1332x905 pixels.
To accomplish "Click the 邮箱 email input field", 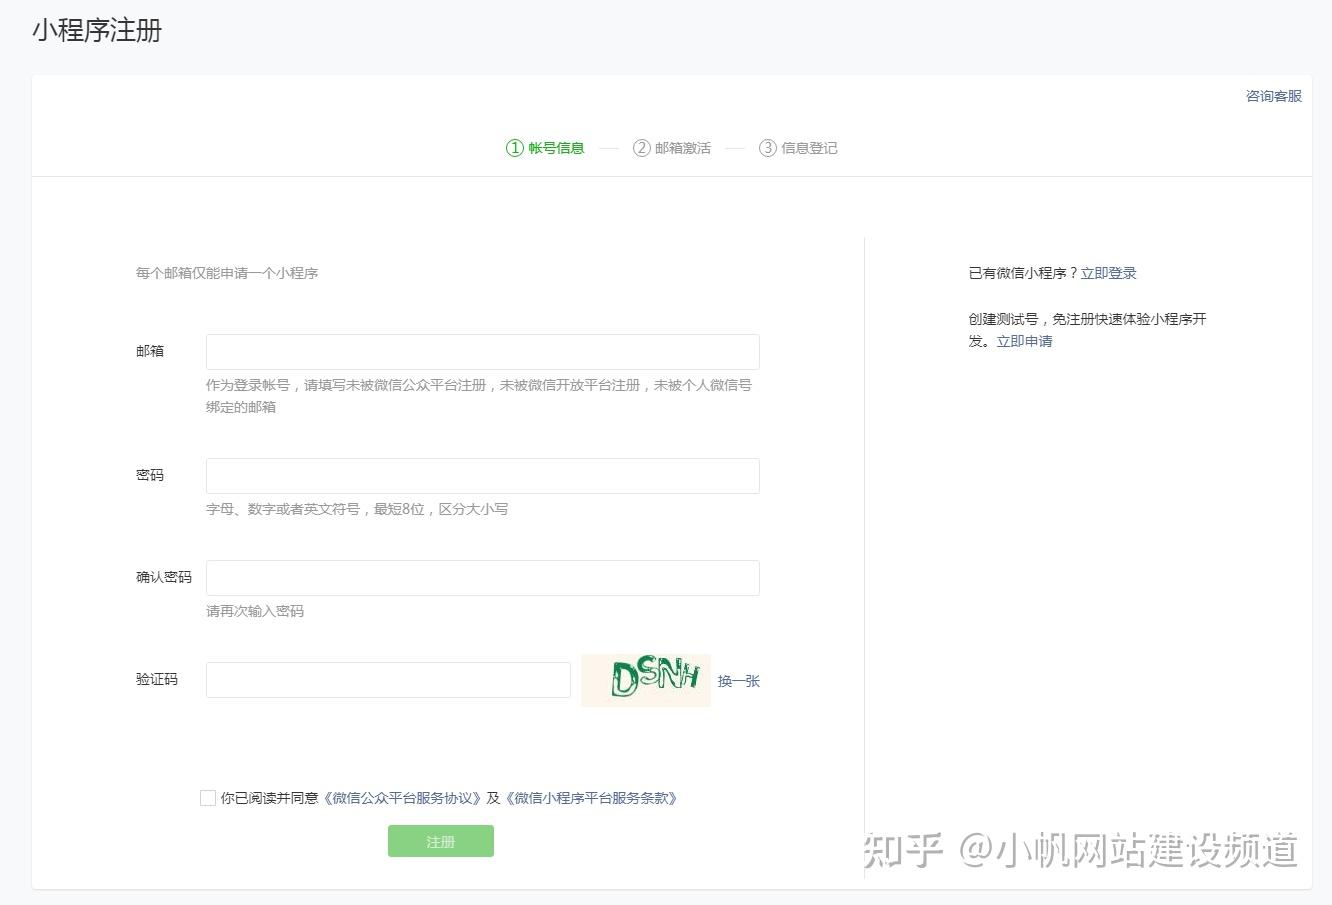I will (482, 352).
